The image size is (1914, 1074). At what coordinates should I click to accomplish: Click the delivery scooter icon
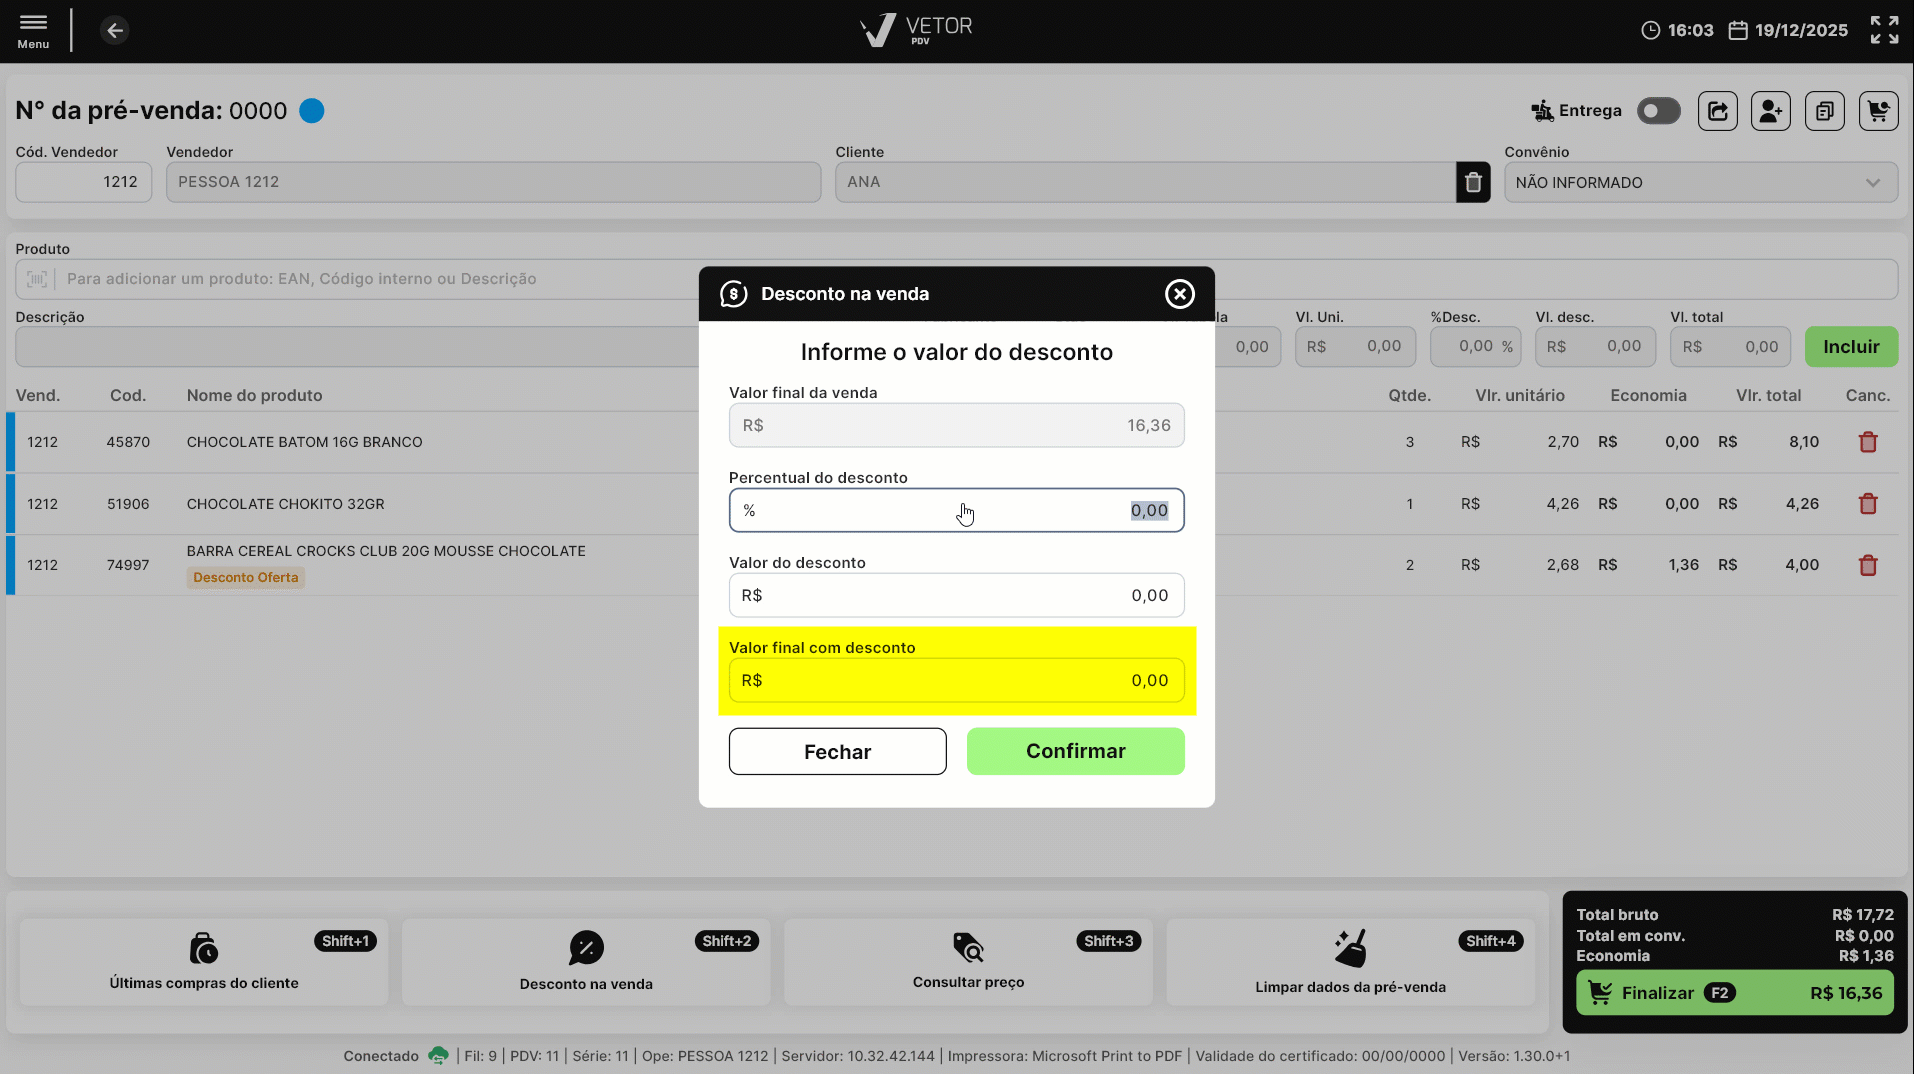[x=1542, y=110]
